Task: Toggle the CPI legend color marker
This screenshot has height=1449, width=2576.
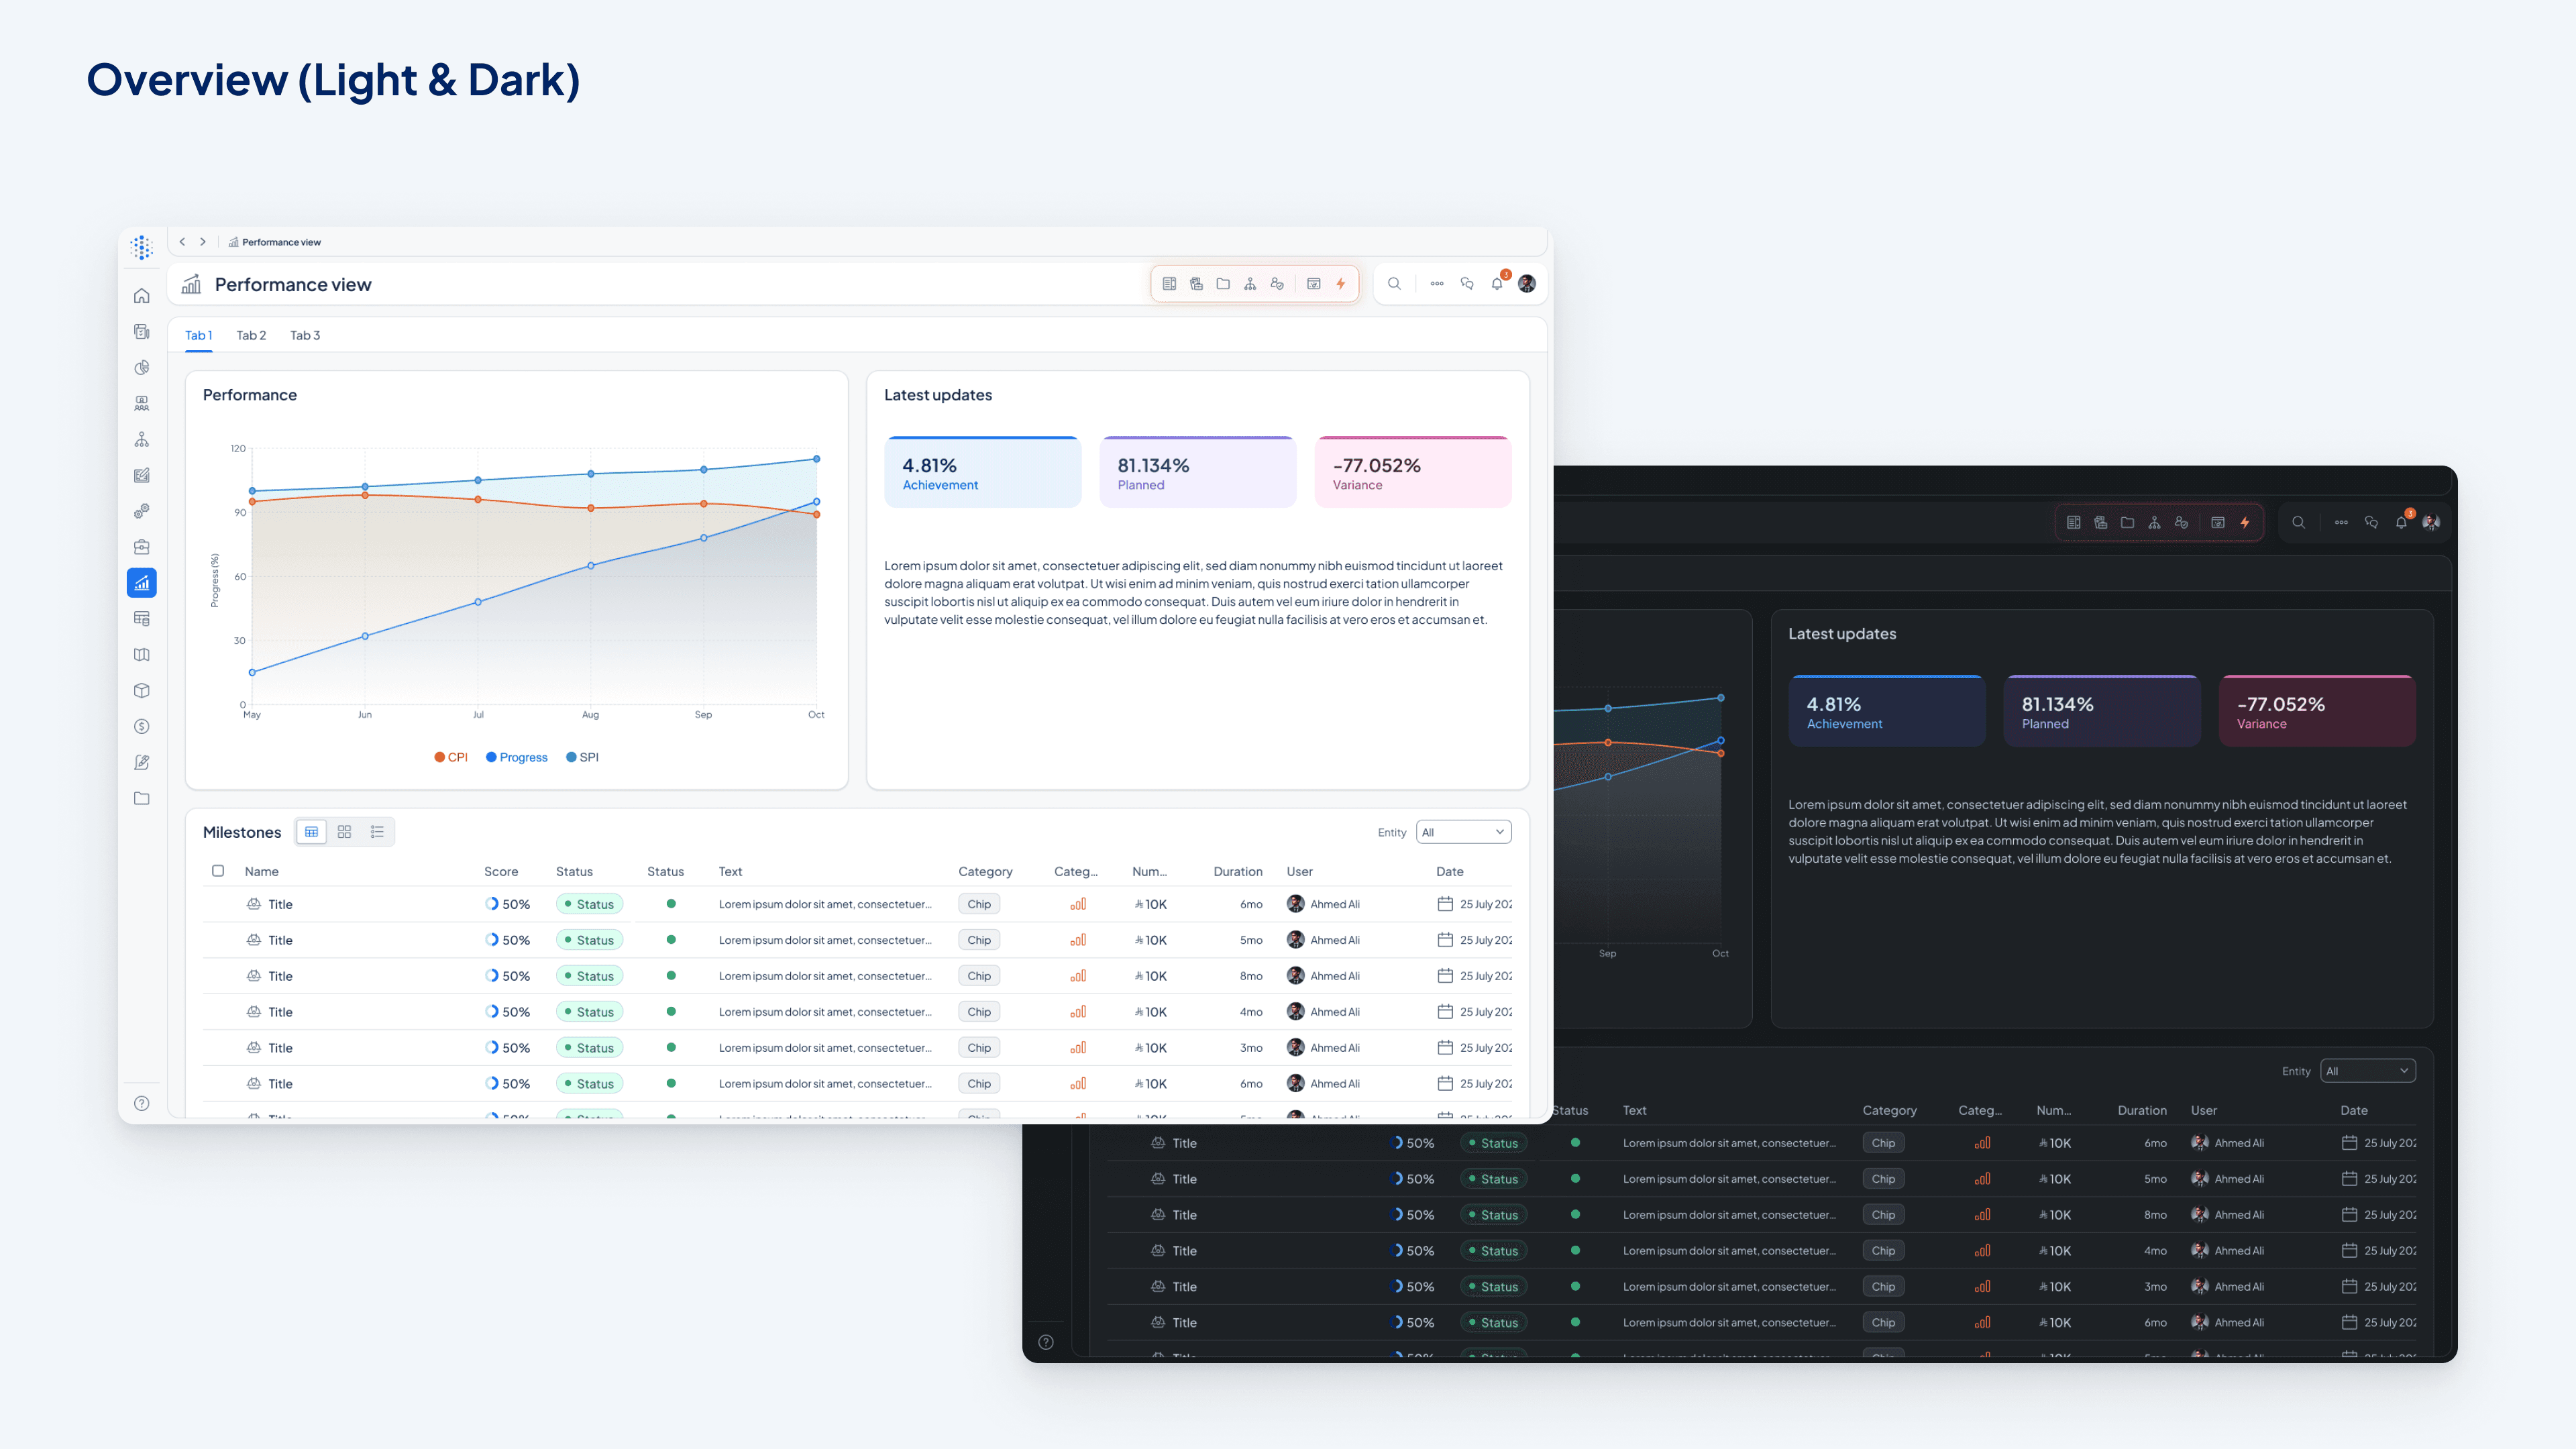Action: (x=439, y=757)
